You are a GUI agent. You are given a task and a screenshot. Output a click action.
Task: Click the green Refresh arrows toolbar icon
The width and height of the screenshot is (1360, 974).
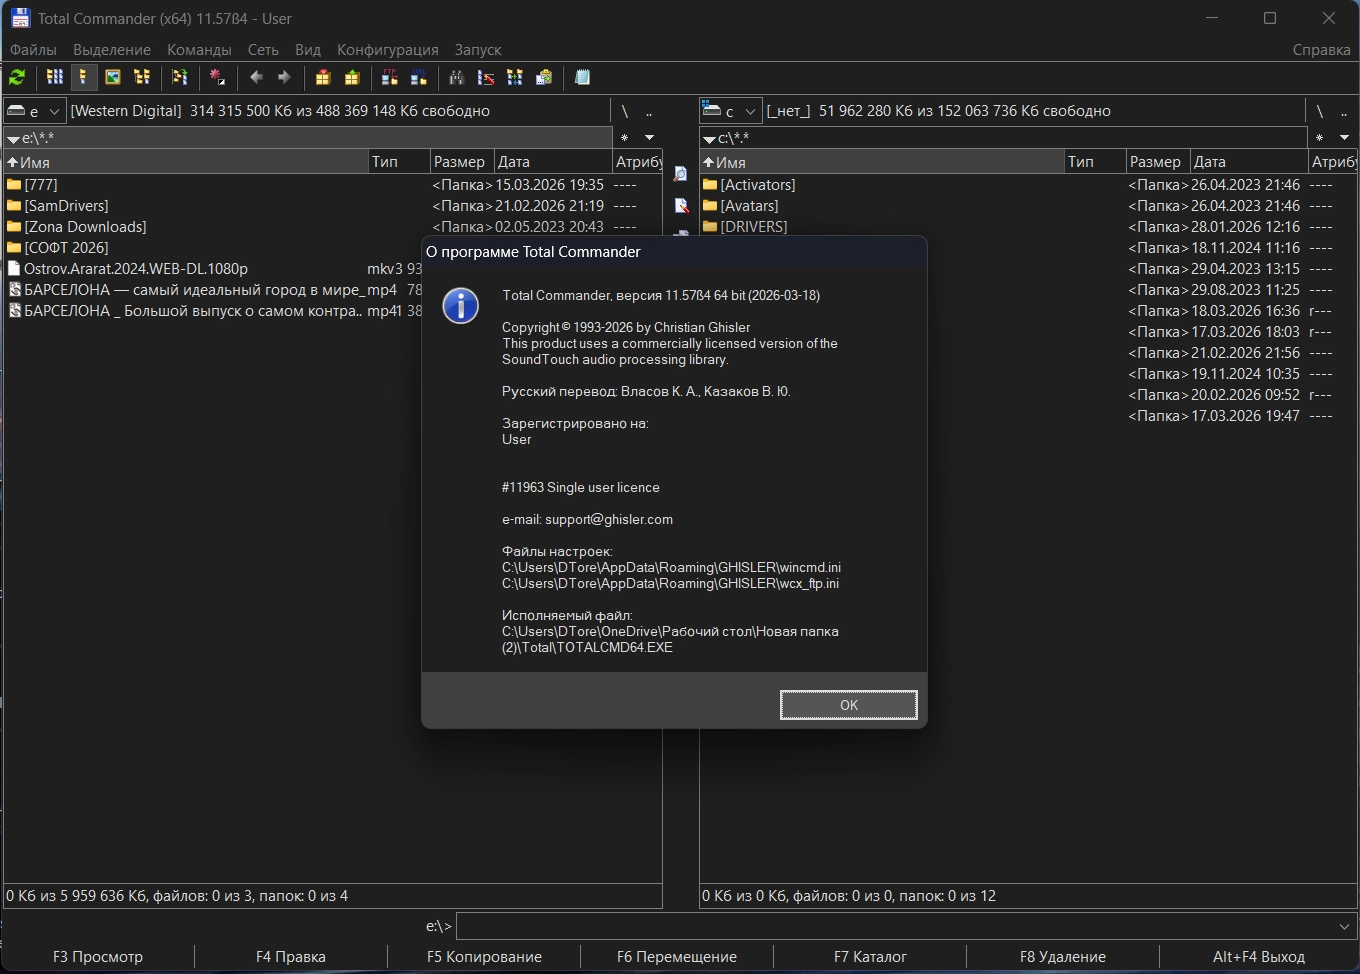coord(17,78)
